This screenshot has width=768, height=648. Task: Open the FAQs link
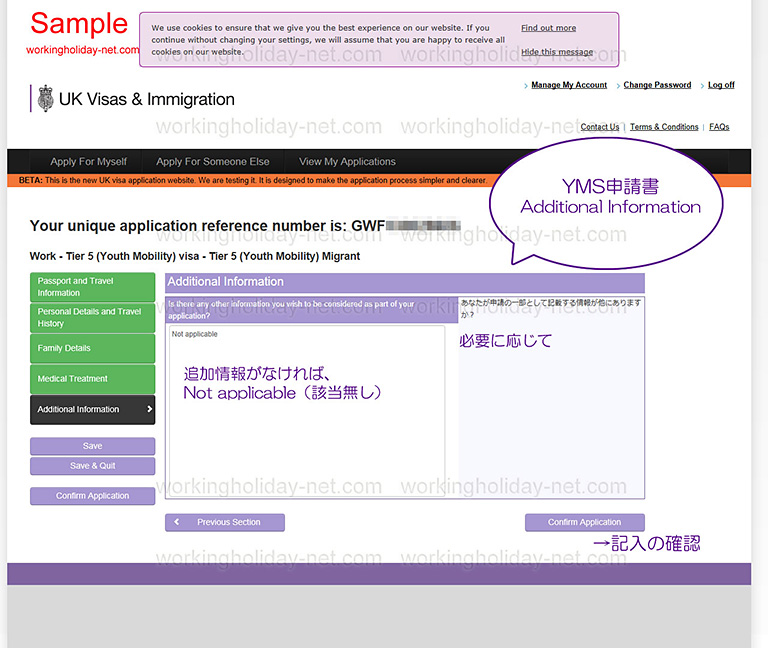[719, 127]
